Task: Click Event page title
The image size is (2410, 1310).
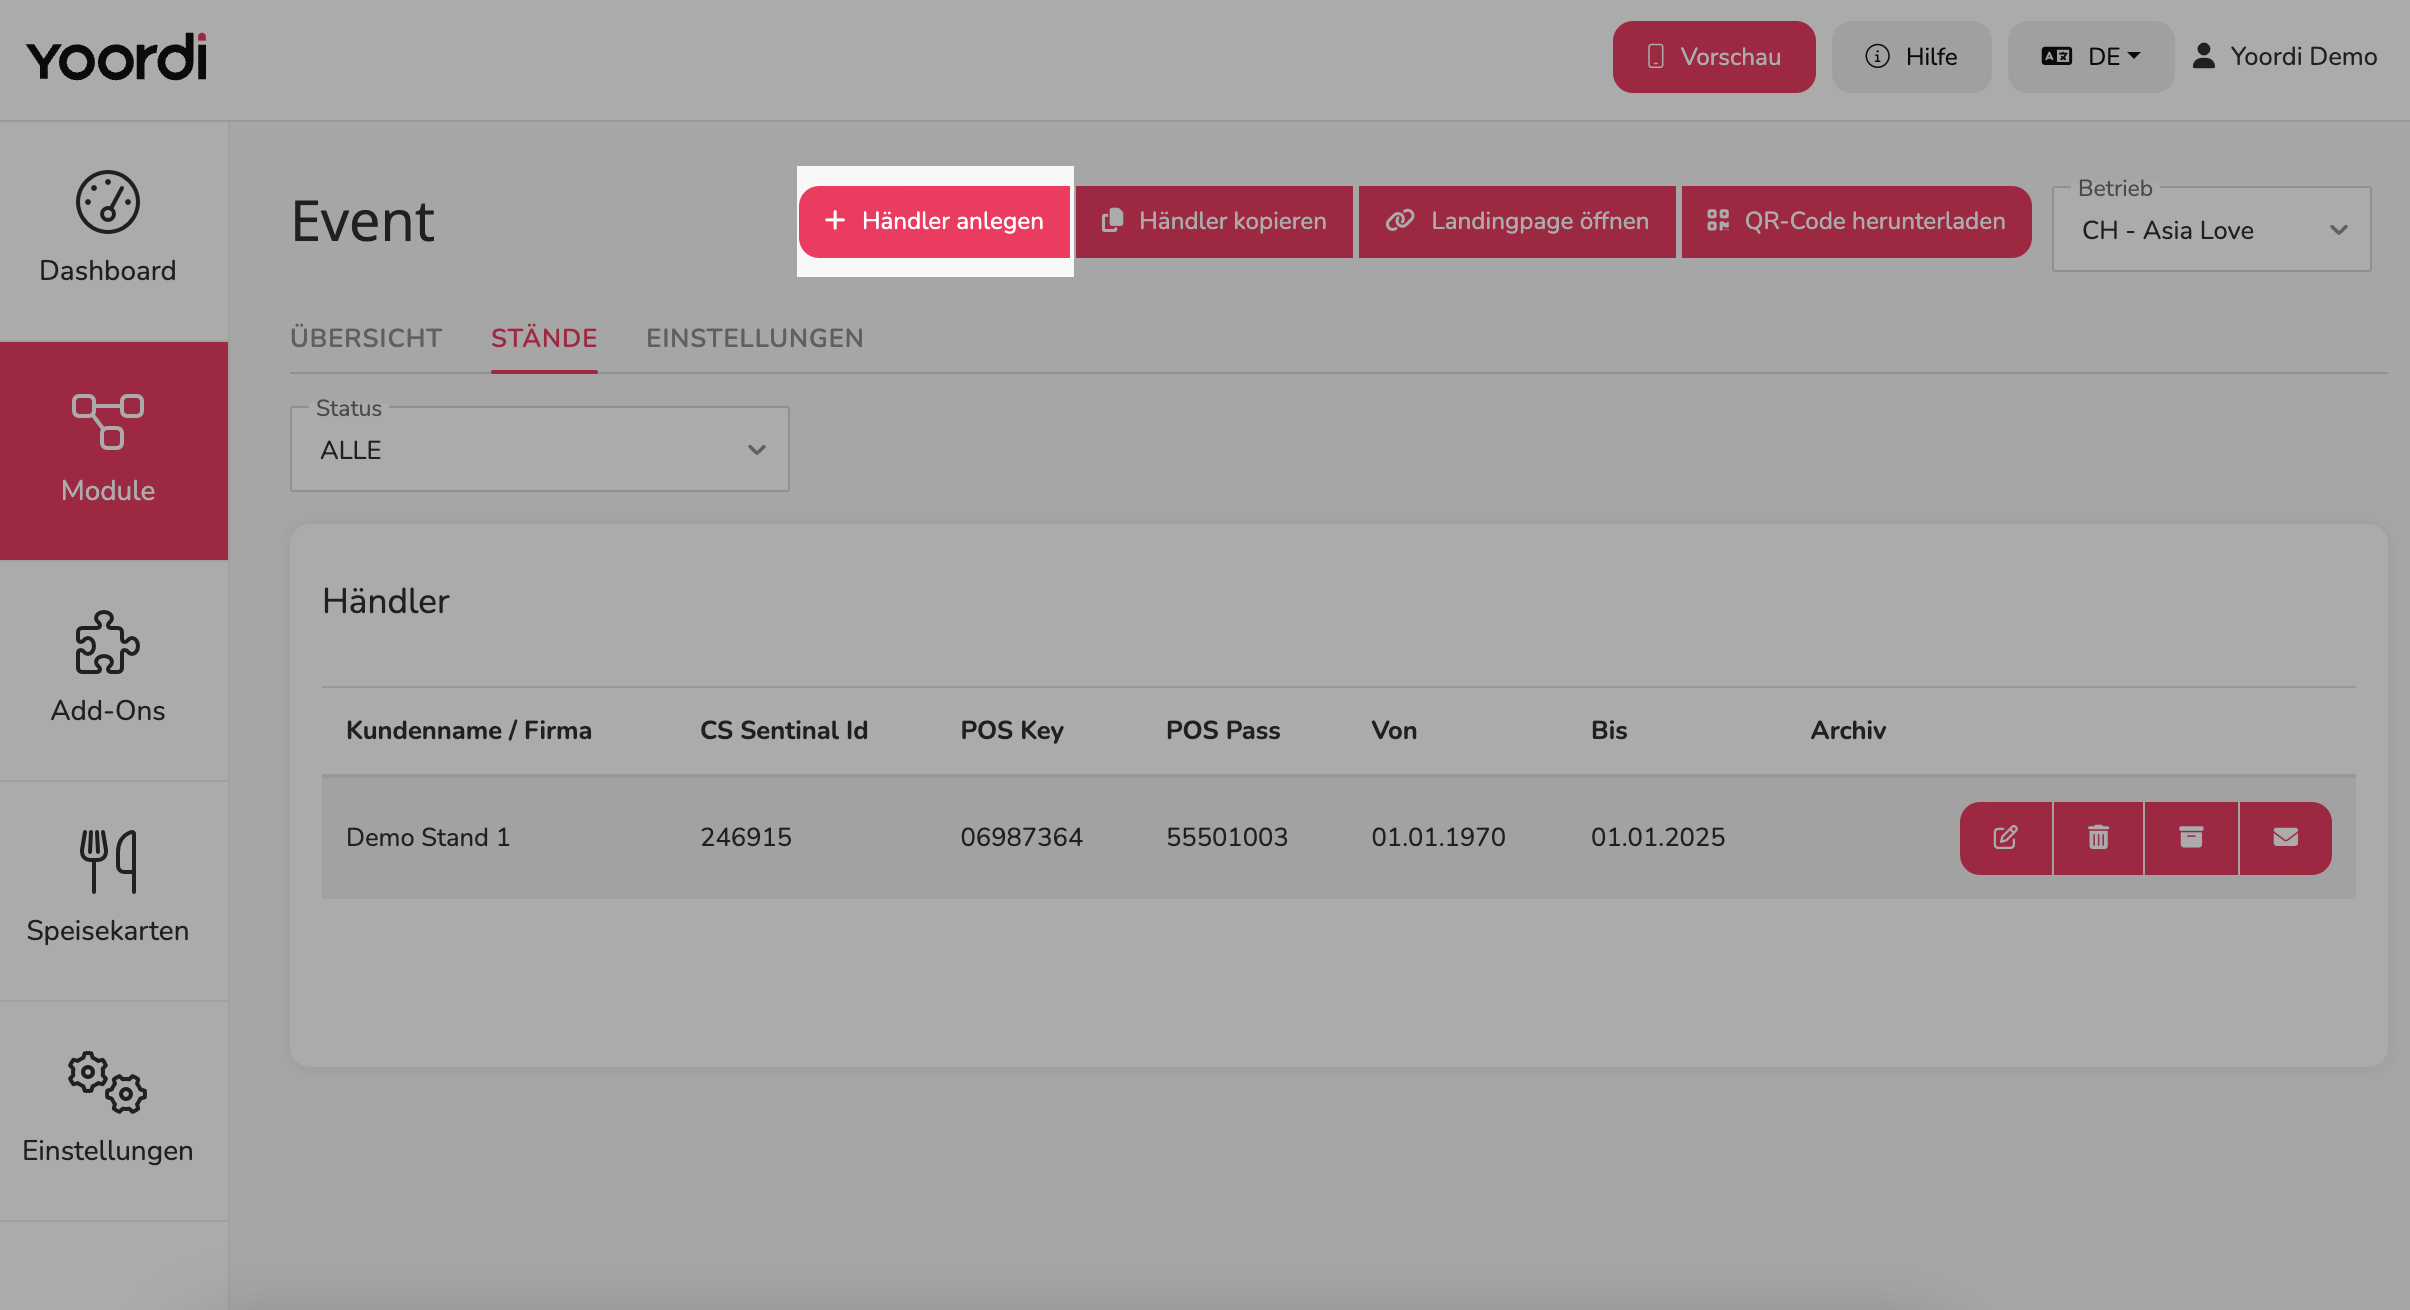Action: [x=363, y=222]
